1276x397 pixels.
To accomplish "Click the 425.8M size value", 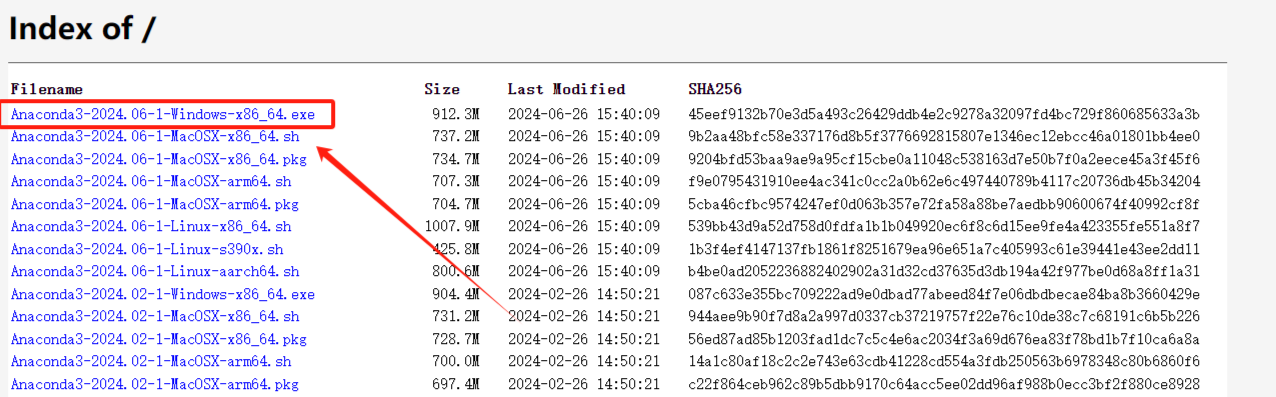I will click(456, 249).
